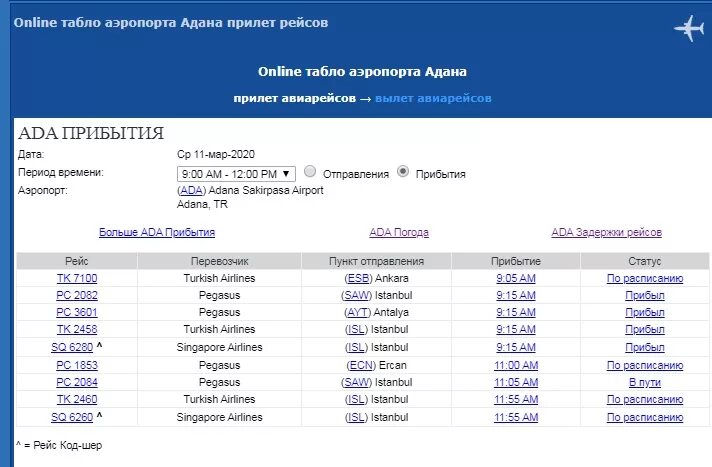Click the ESB airport code link
Image resolution: width=712 pixels, height=467 pixels.
358,278
